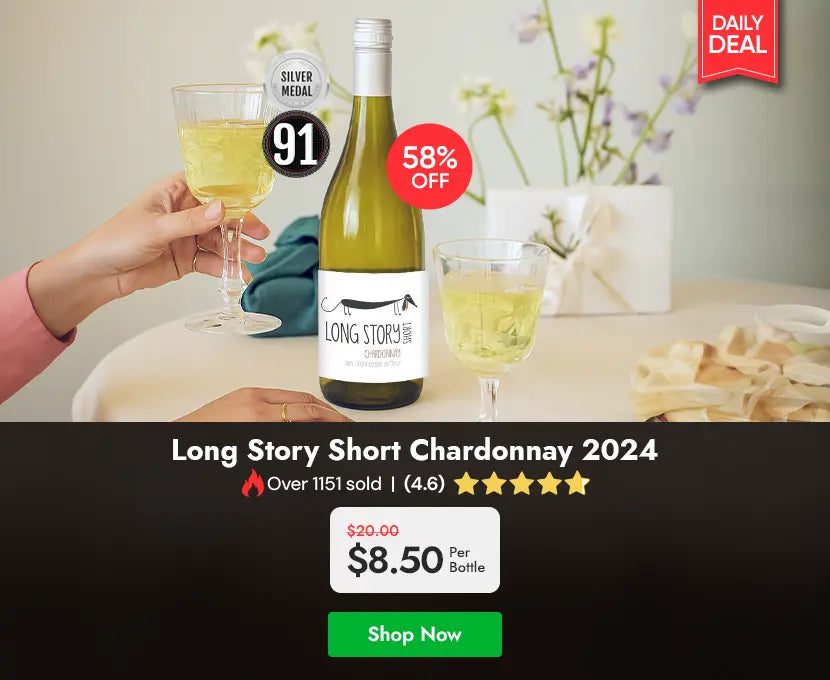Click the silver screw cap of bottle

[x=373, y=57]
